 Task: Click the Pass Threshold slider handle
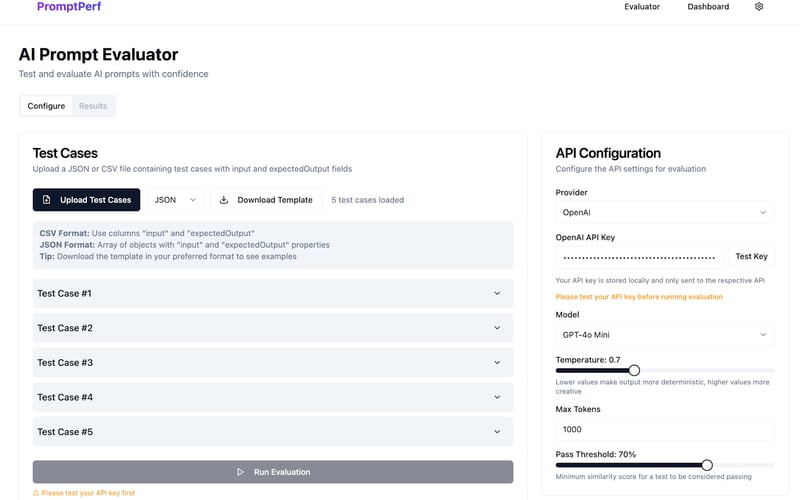click(x=707, y=465)
